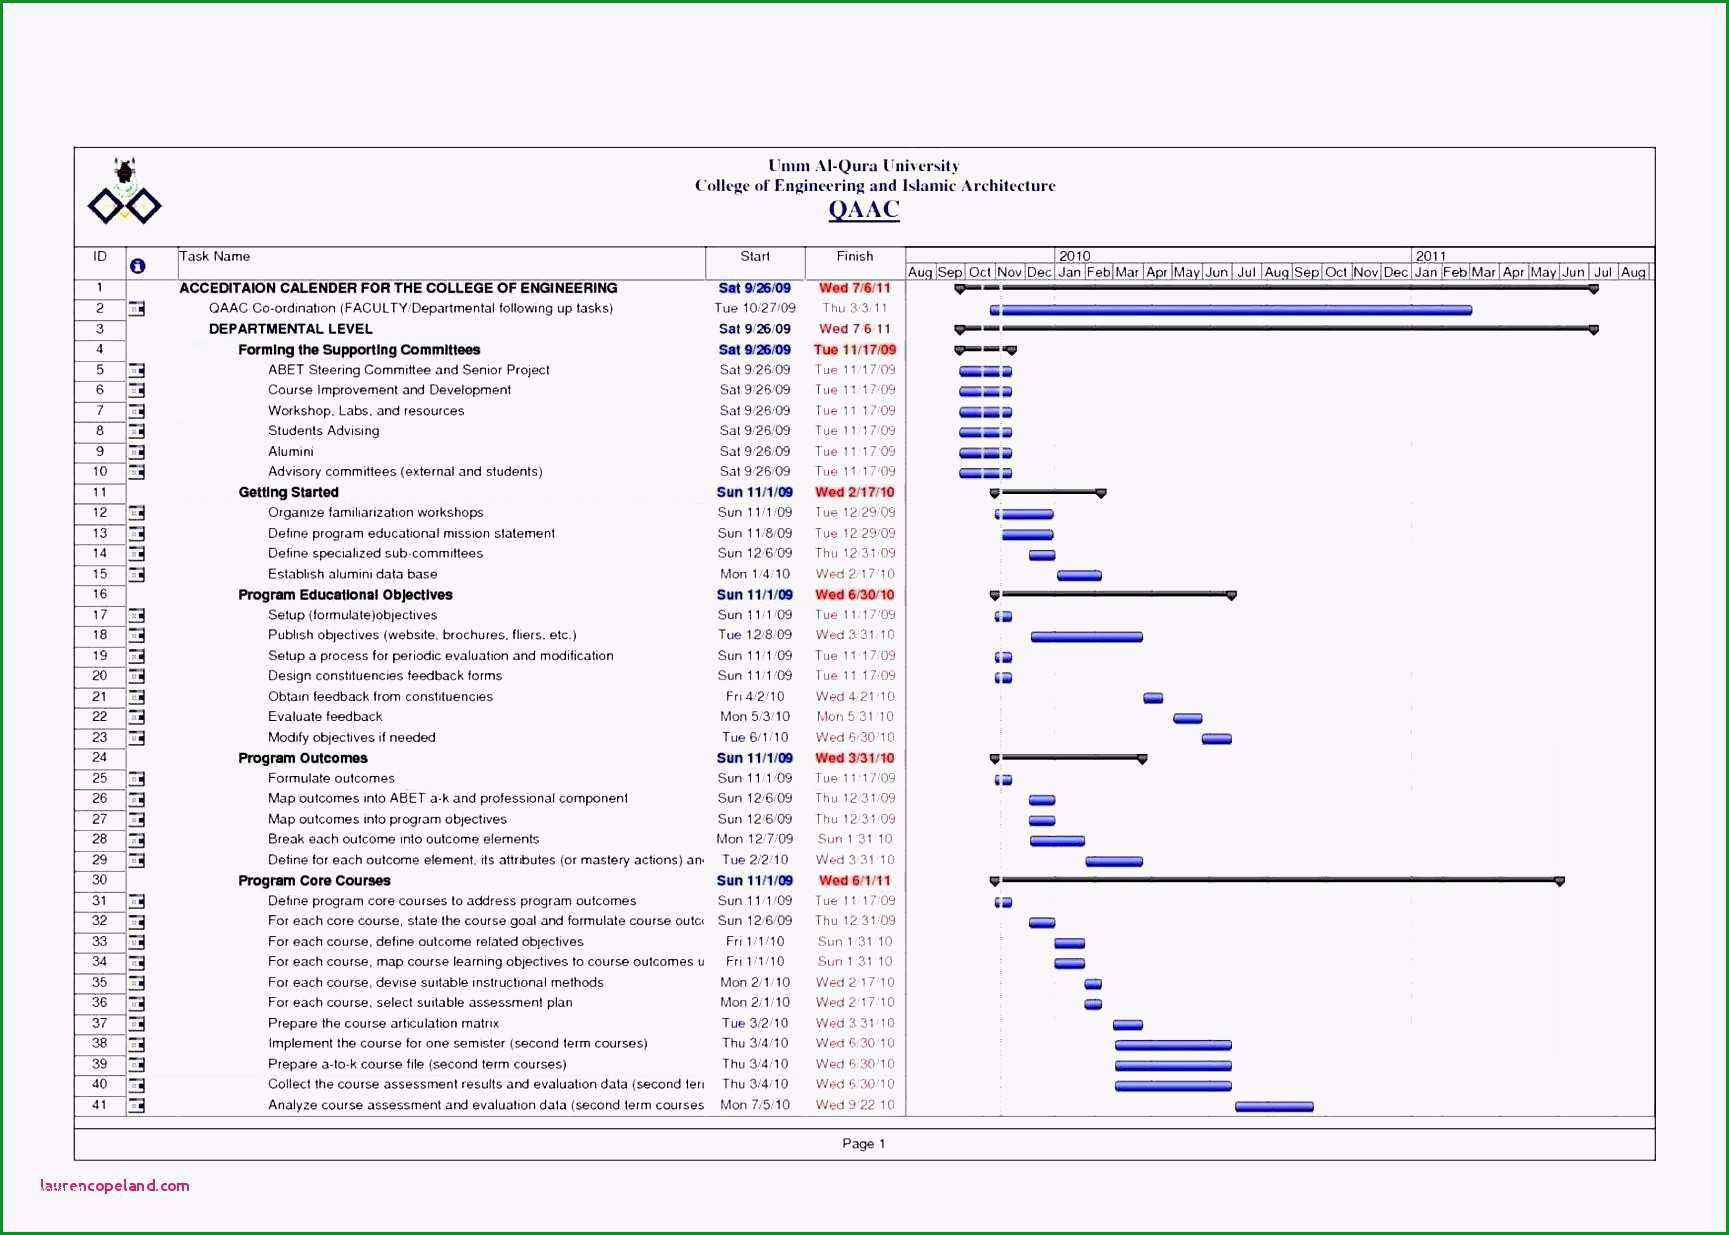Click indicator icon for Publish objectives row
The width and height of the screenshot is (1729, 1235).
[x=136, y=636]
